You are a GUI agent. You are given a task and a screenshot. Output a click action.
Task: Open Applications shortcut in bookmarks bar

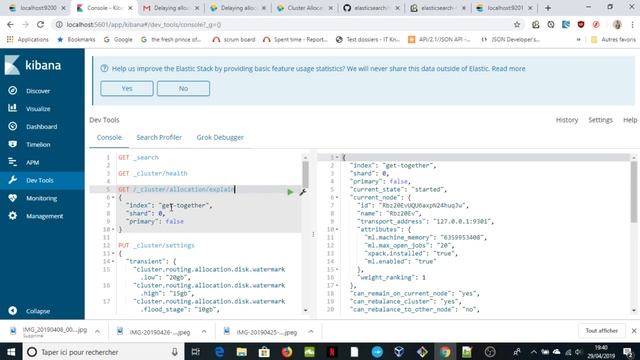pyautogui.click(x=27, y=40)
